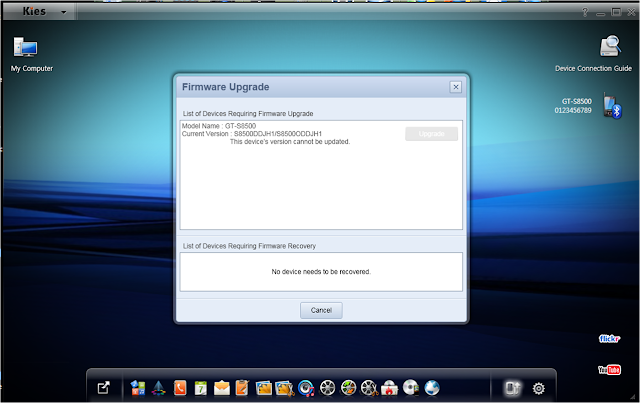The width and height of the screenshot is (640, 403).
Task: Open the video editor reel with scissors
Action: (x=369, y=388)
